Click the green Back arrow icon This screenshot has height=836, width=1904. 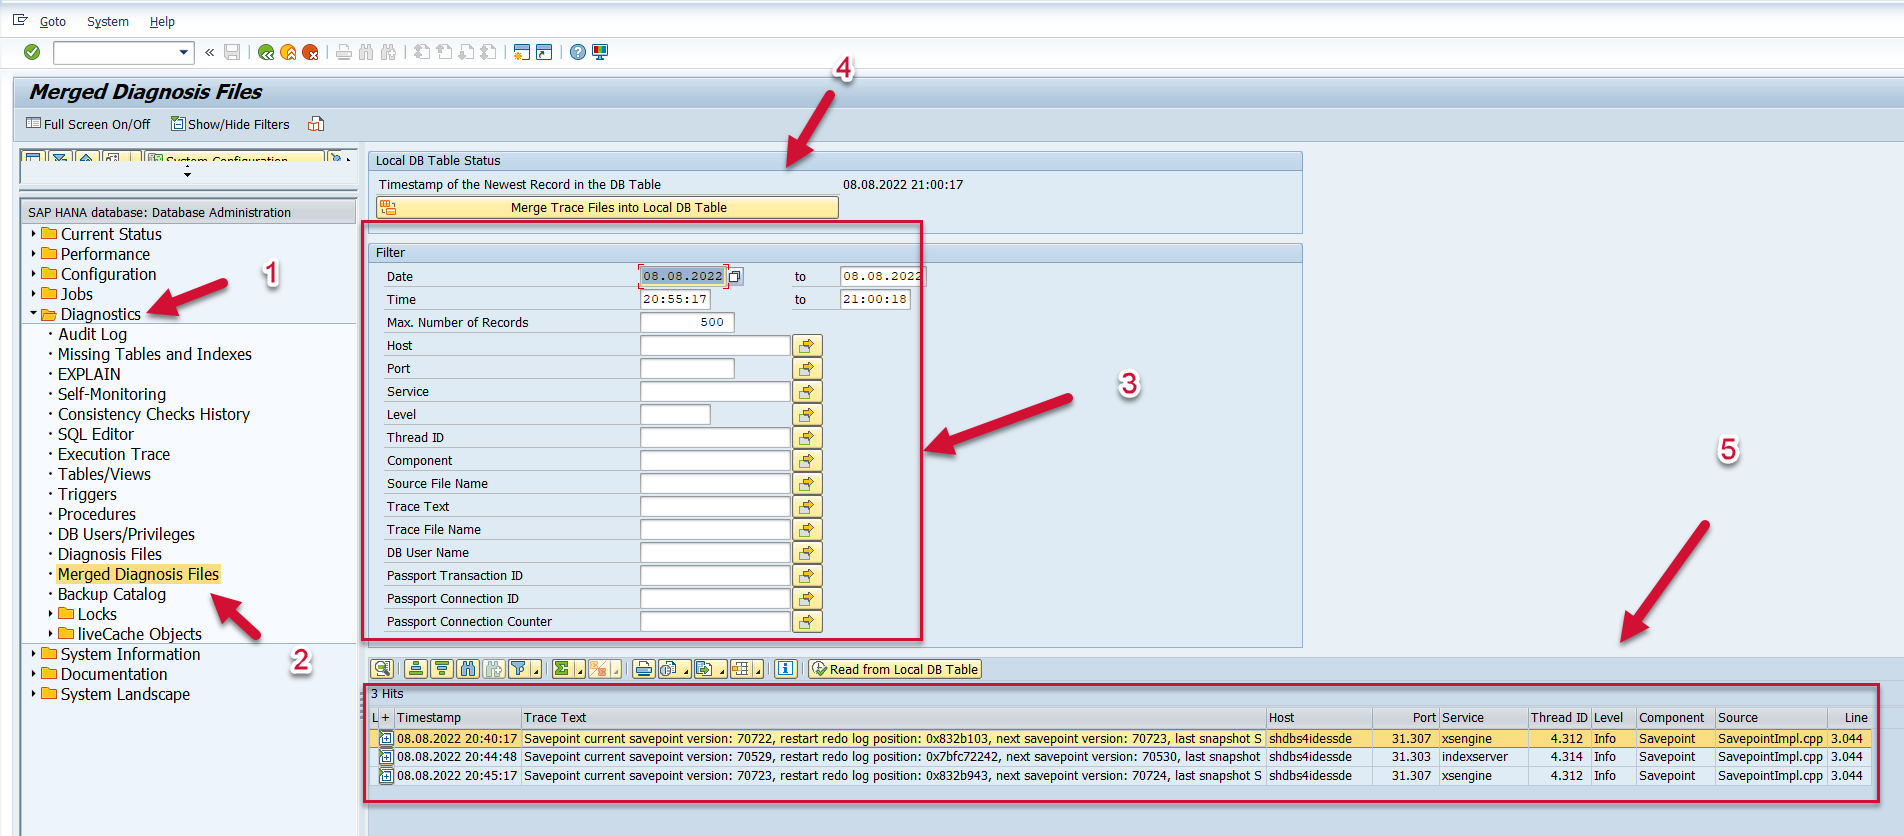point(265,52)
